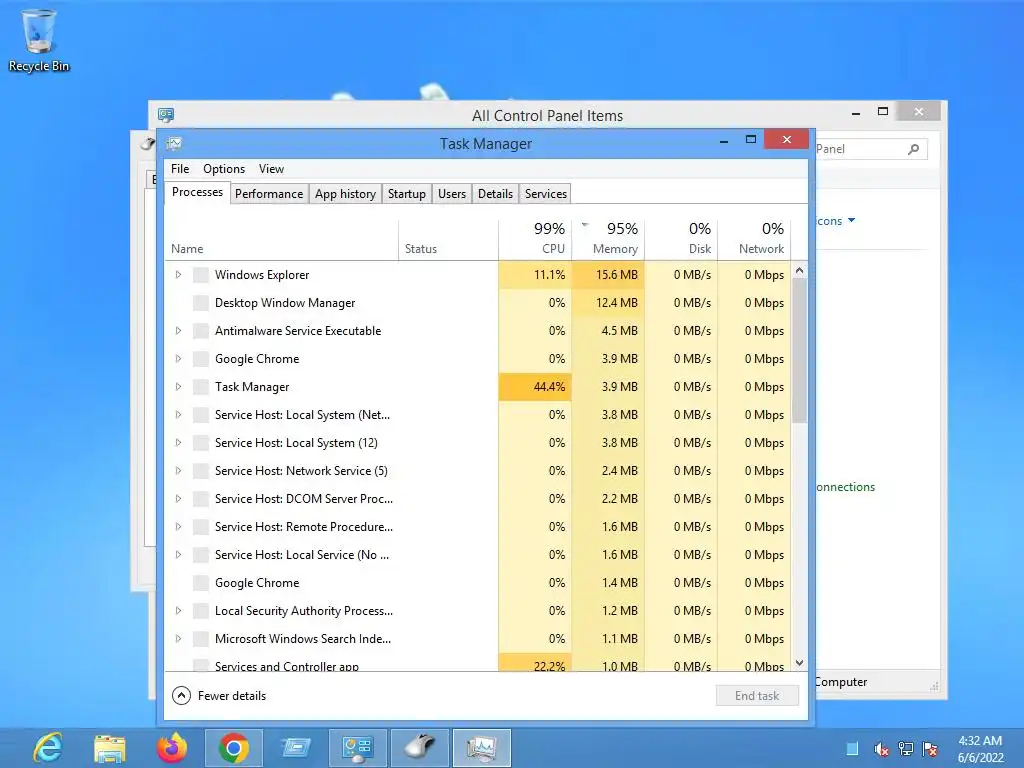Click the Task Manager process row icon
This screenshot has width=1024, height=768.
click(x=200, y=387)
